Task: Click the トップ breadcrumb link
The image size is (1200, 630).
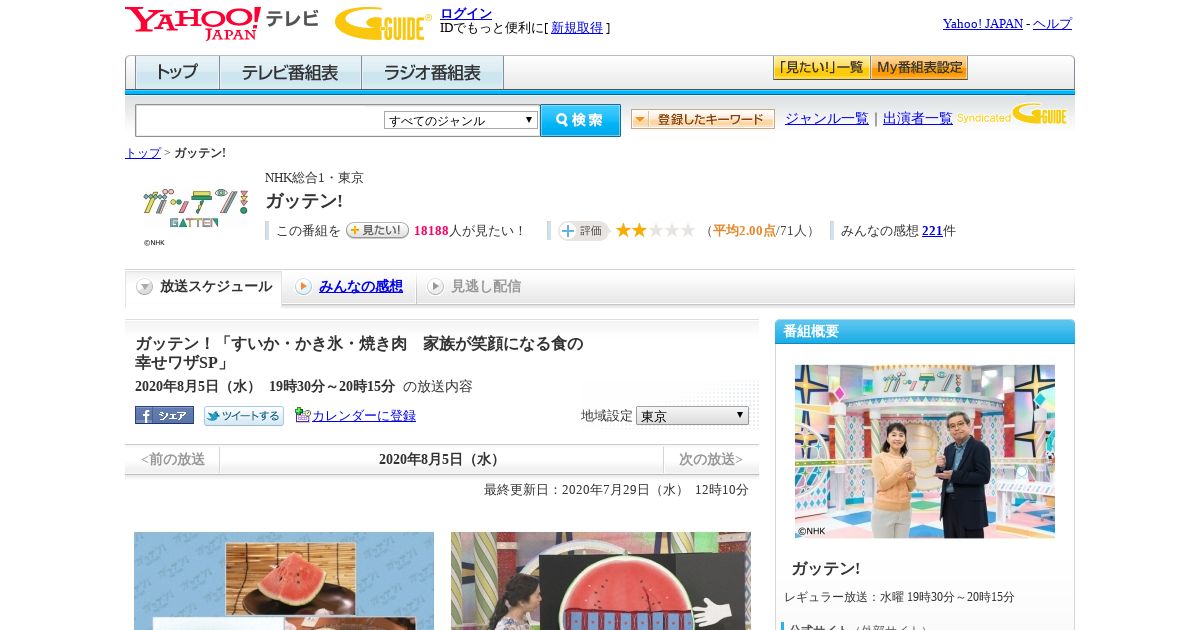Action: click(x=142, y=153)
